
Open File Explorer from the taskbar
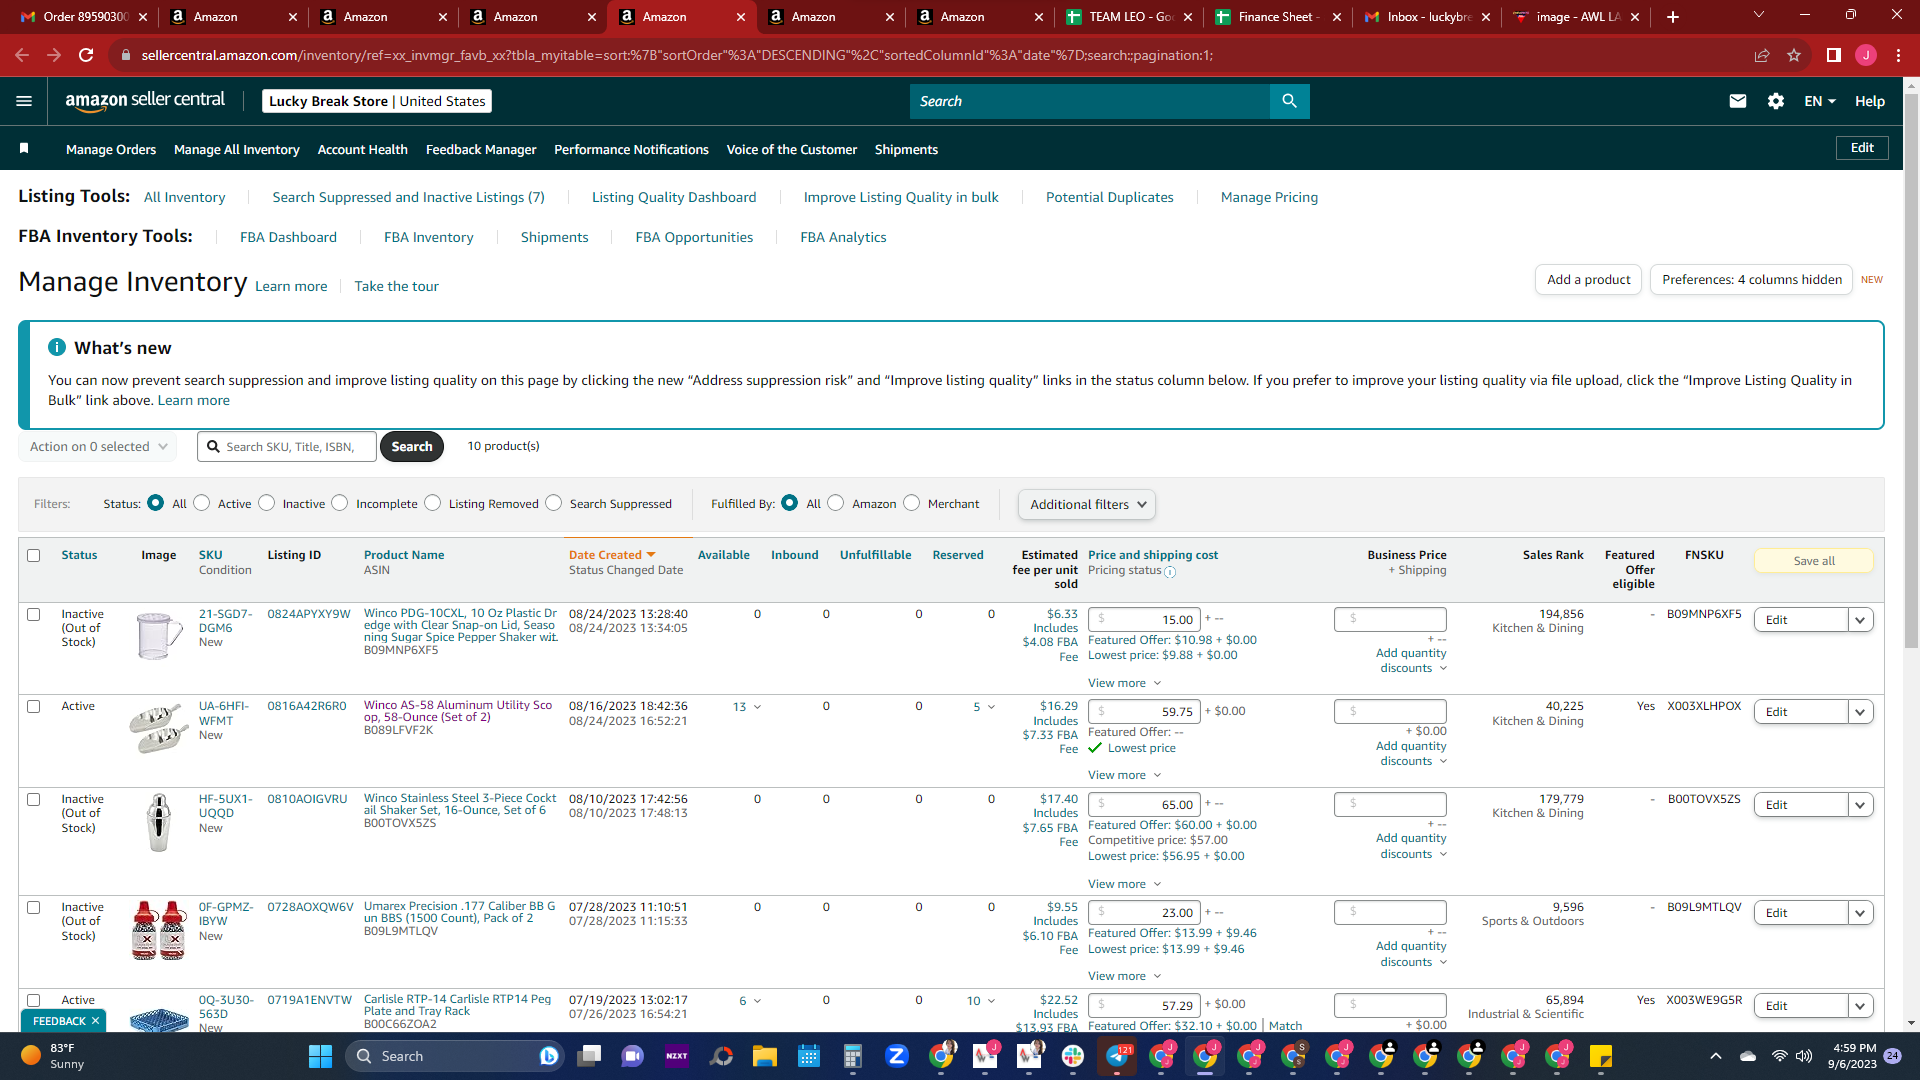[765, 1056]
